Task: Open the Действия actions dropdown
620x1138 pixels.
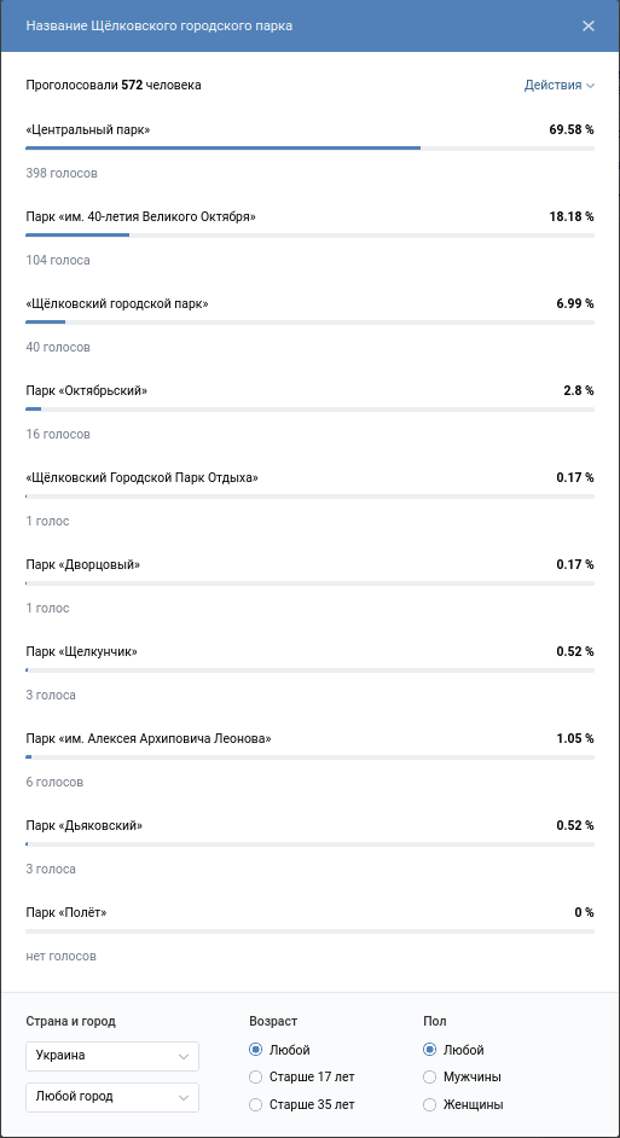Action: tap(559, 85)
